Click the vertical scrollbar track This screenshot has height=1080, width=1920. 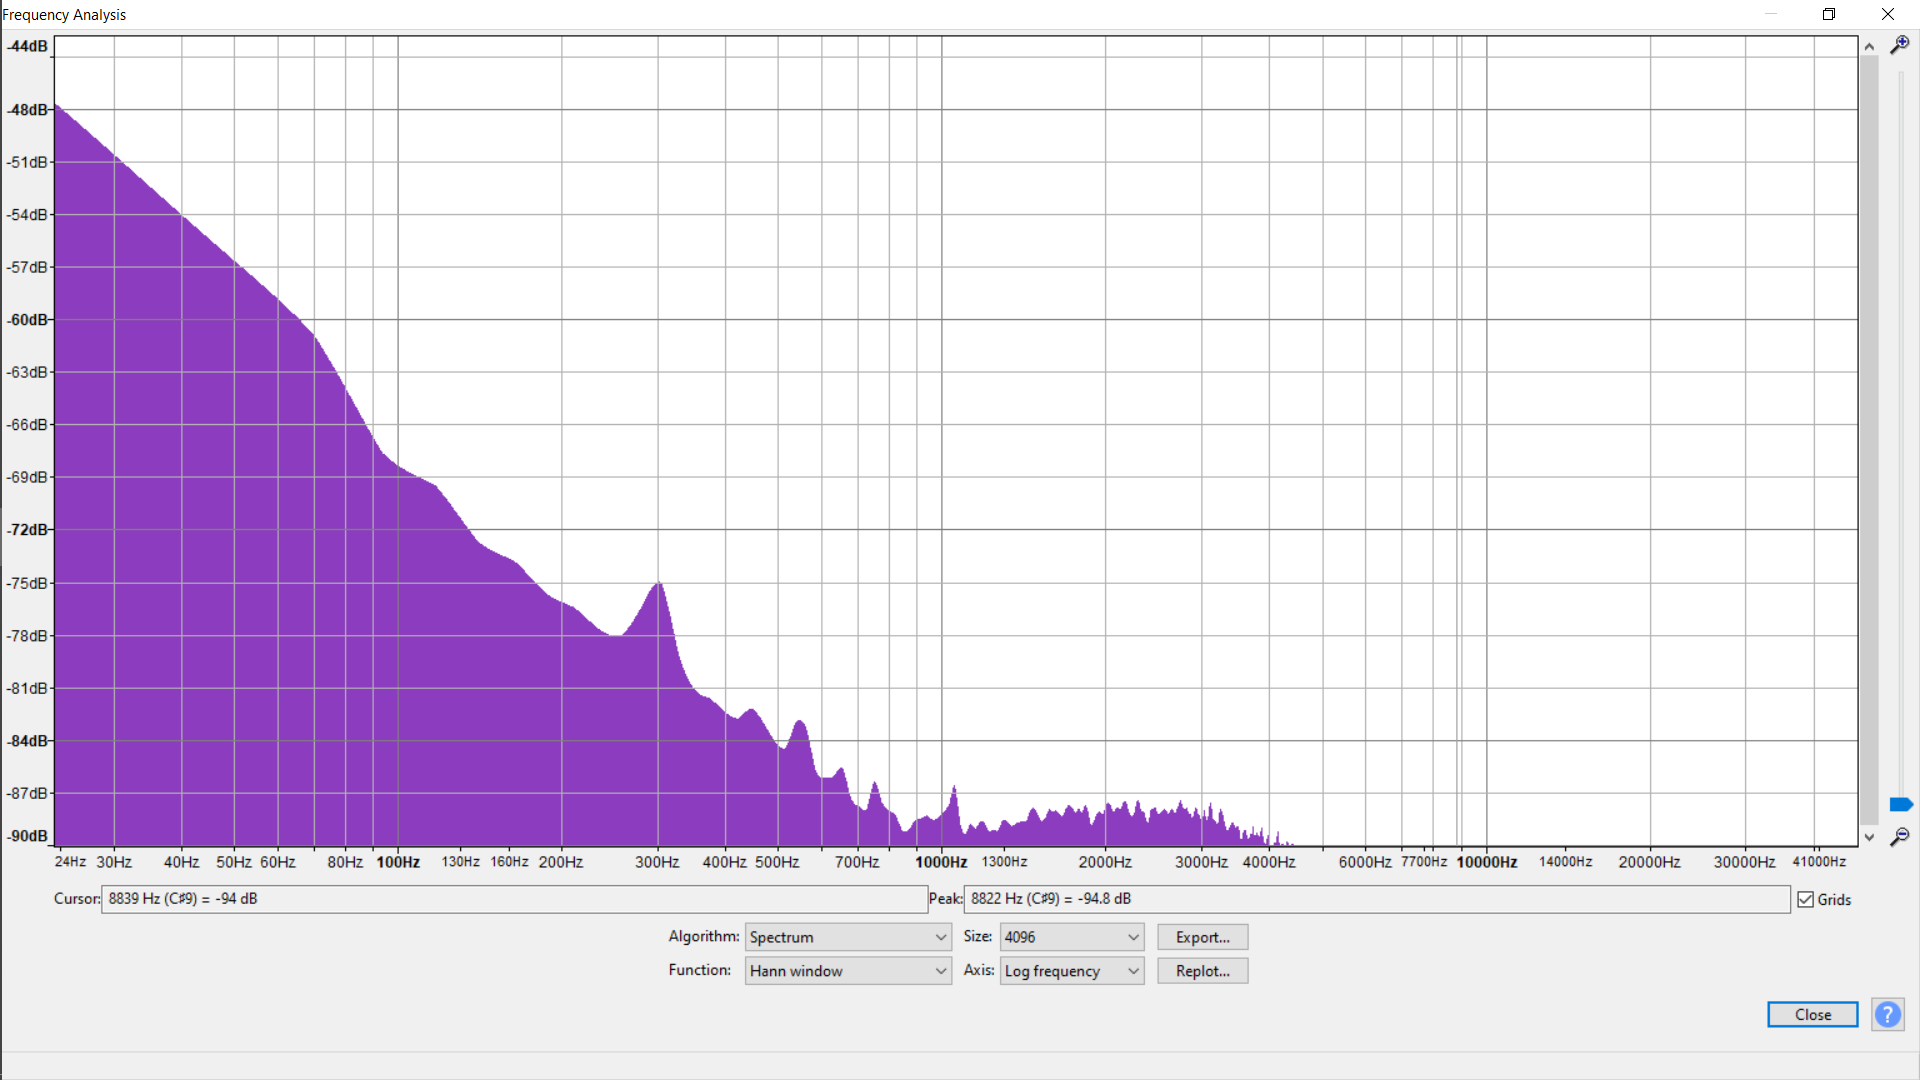click(x=1869, y=440)
